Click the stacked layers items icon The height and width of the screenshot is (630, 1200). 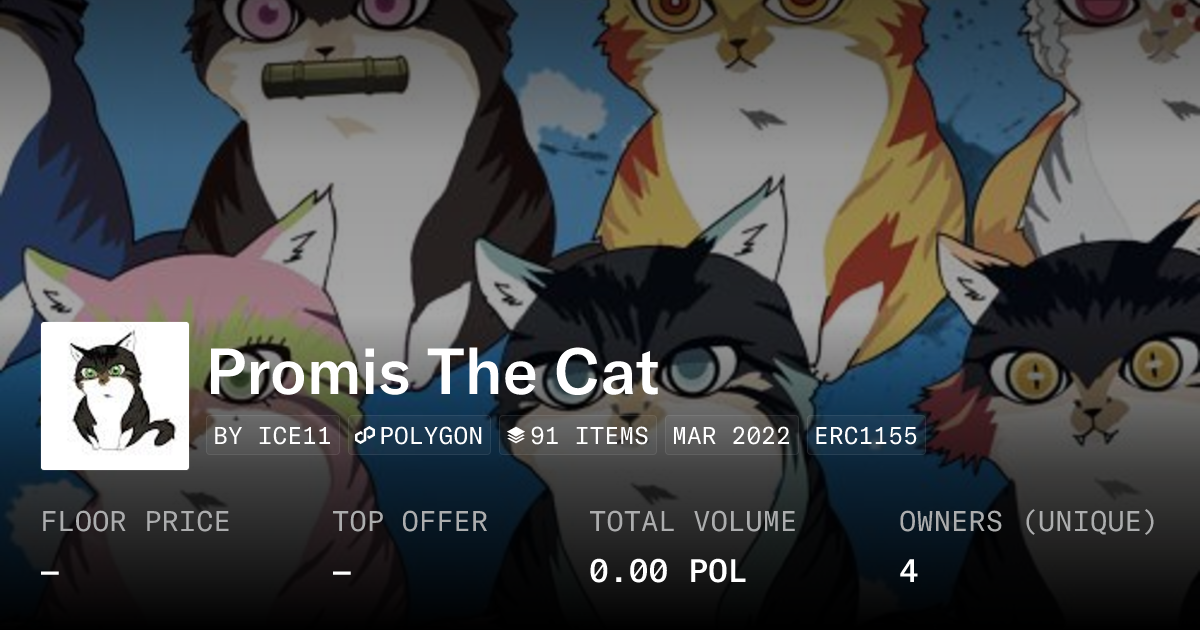pyautogui.click(x=516, y=436)
